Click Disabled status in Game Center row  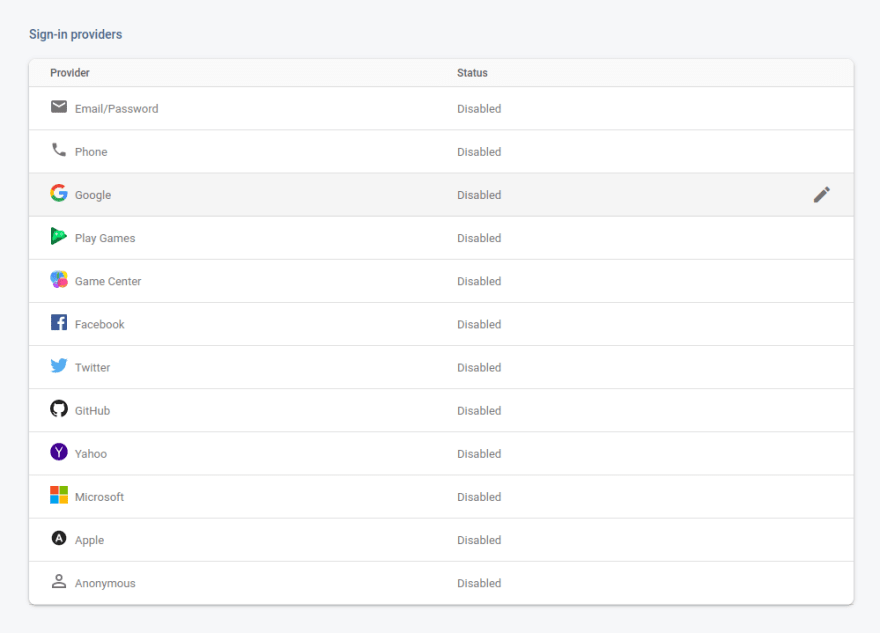479,281
